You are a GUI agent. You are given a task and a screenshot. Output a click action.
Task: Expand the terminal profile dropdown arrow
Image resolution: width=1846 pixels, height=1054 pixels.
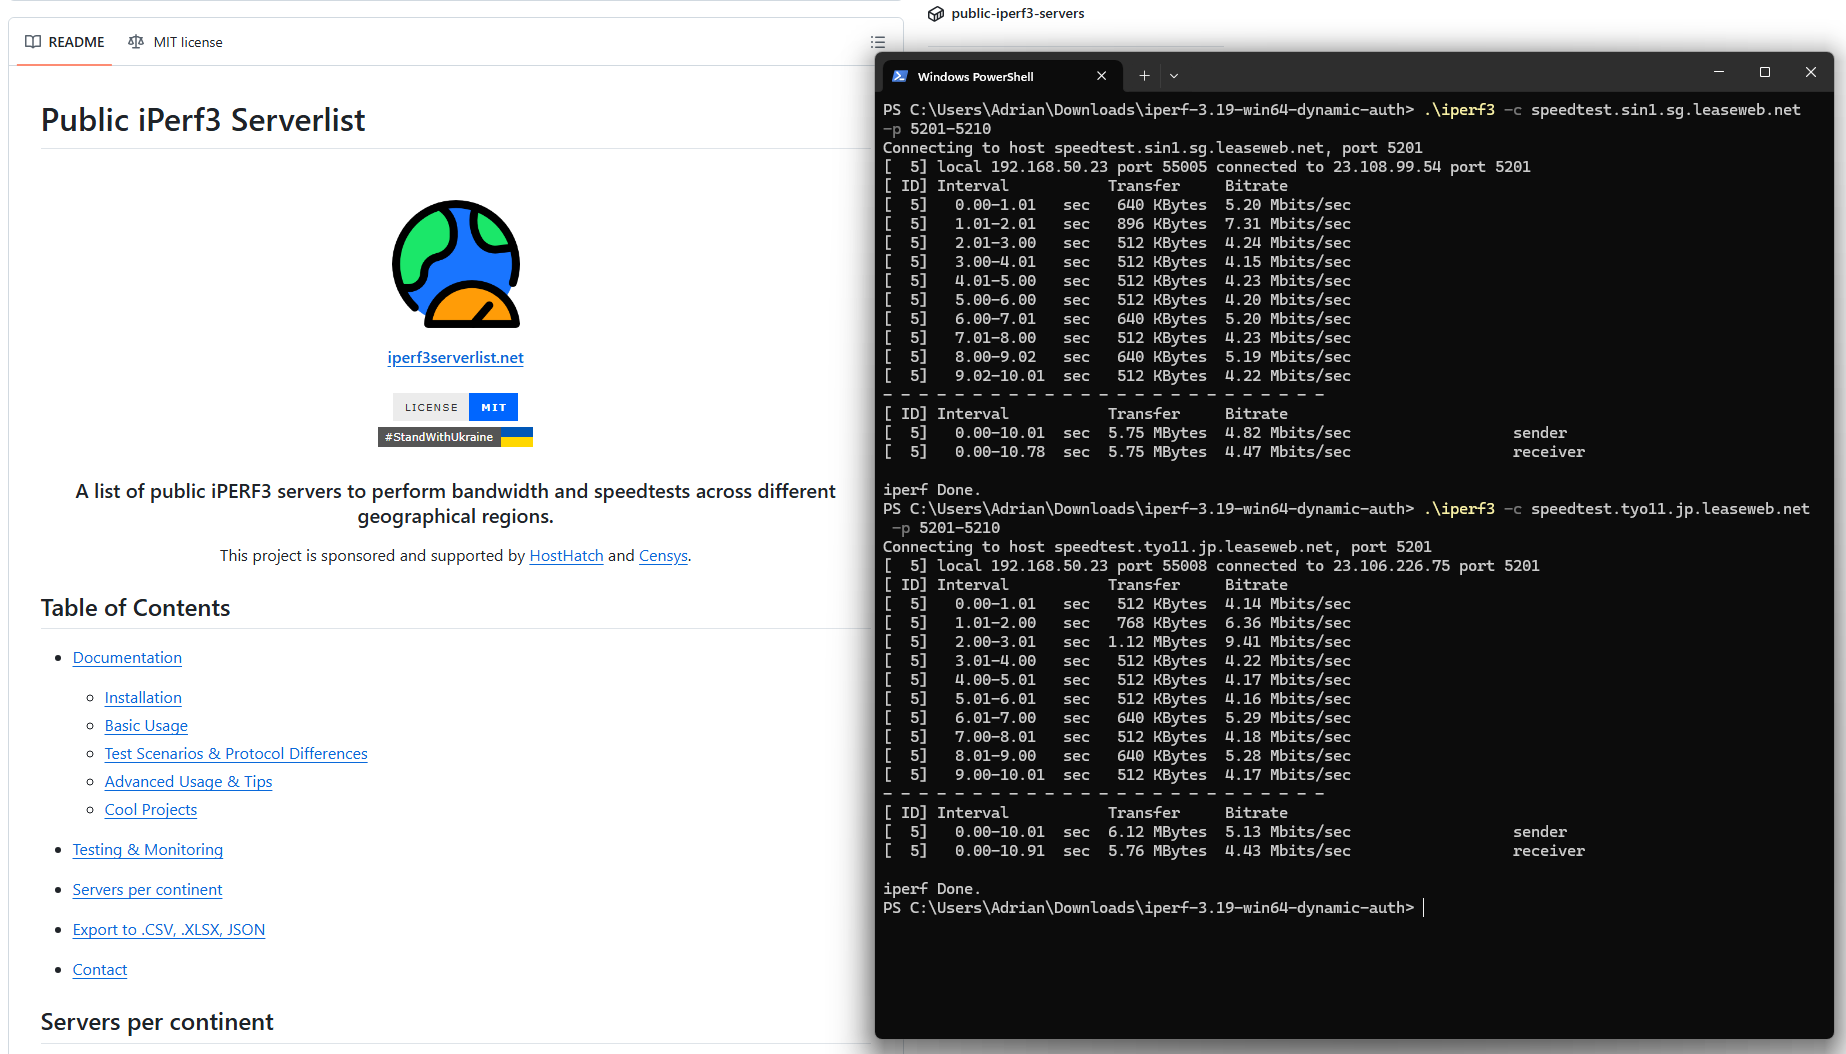point(1174,76)
